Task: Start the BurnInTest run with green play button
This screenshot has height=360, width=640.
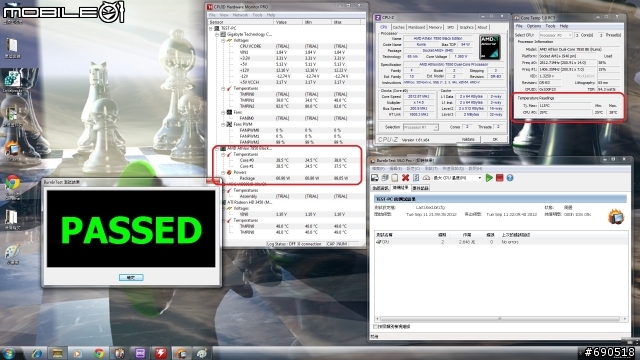Action: [x=489, y=178]
